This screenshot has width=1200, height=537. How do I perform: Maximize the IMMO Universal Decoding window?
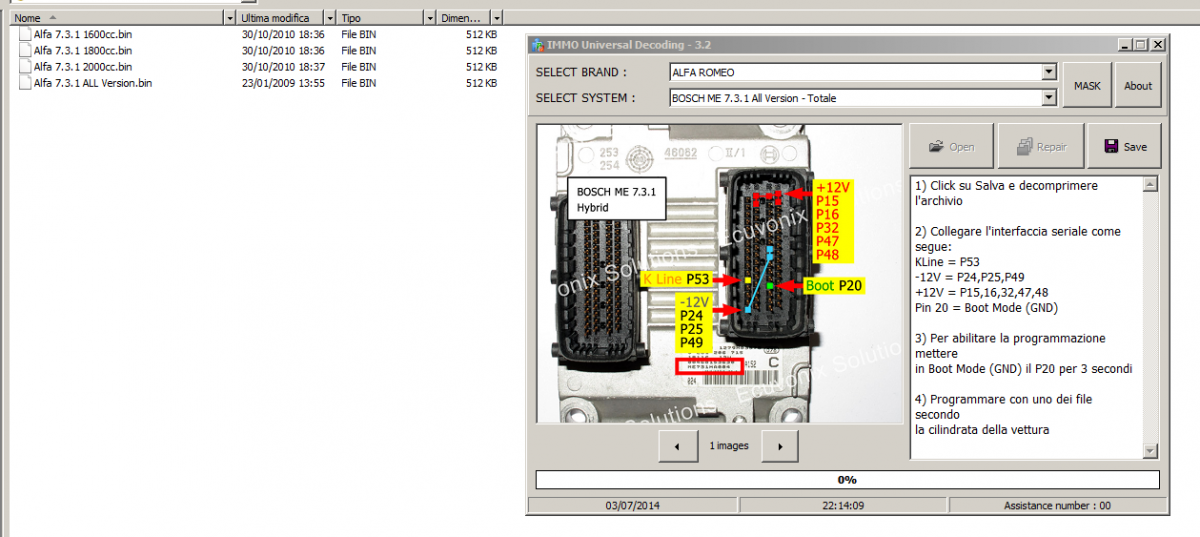click(x=1140, y=45)
